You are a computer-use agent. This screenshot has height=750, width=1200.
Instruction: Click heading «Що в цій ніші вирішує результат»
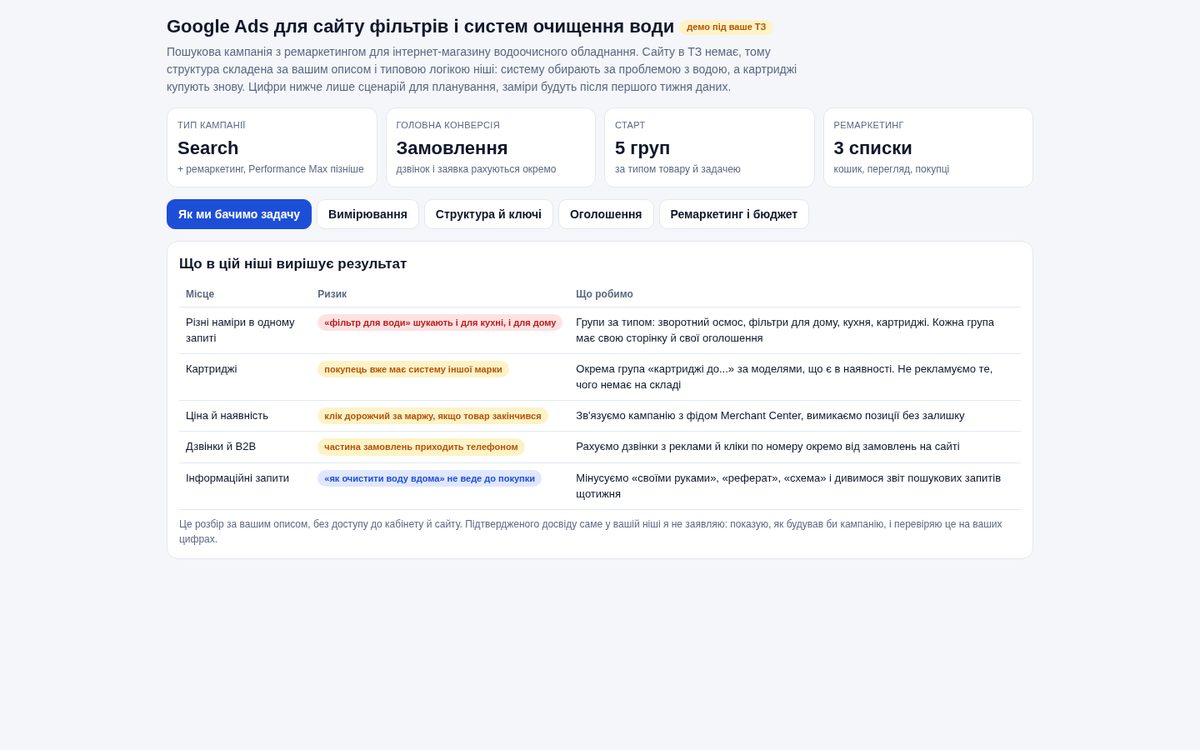(x=293, y=263)
